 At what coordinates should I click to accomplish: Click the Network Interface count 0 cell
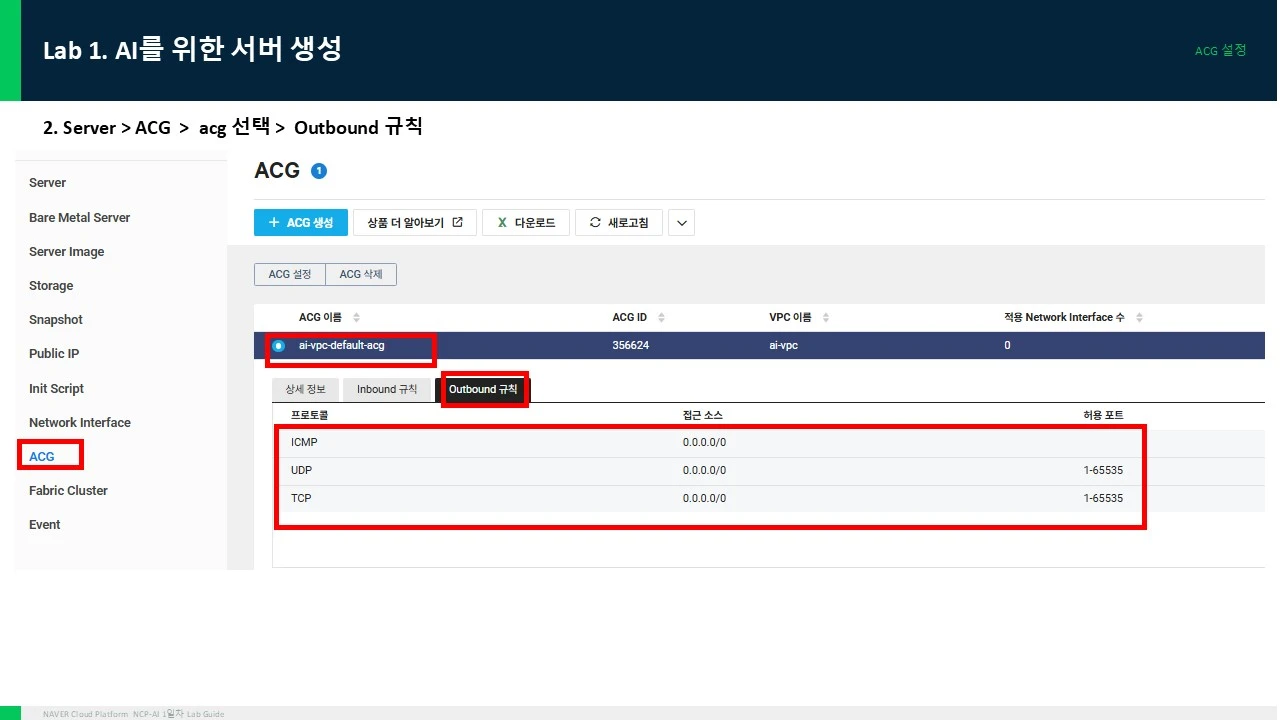(1007, 345)
